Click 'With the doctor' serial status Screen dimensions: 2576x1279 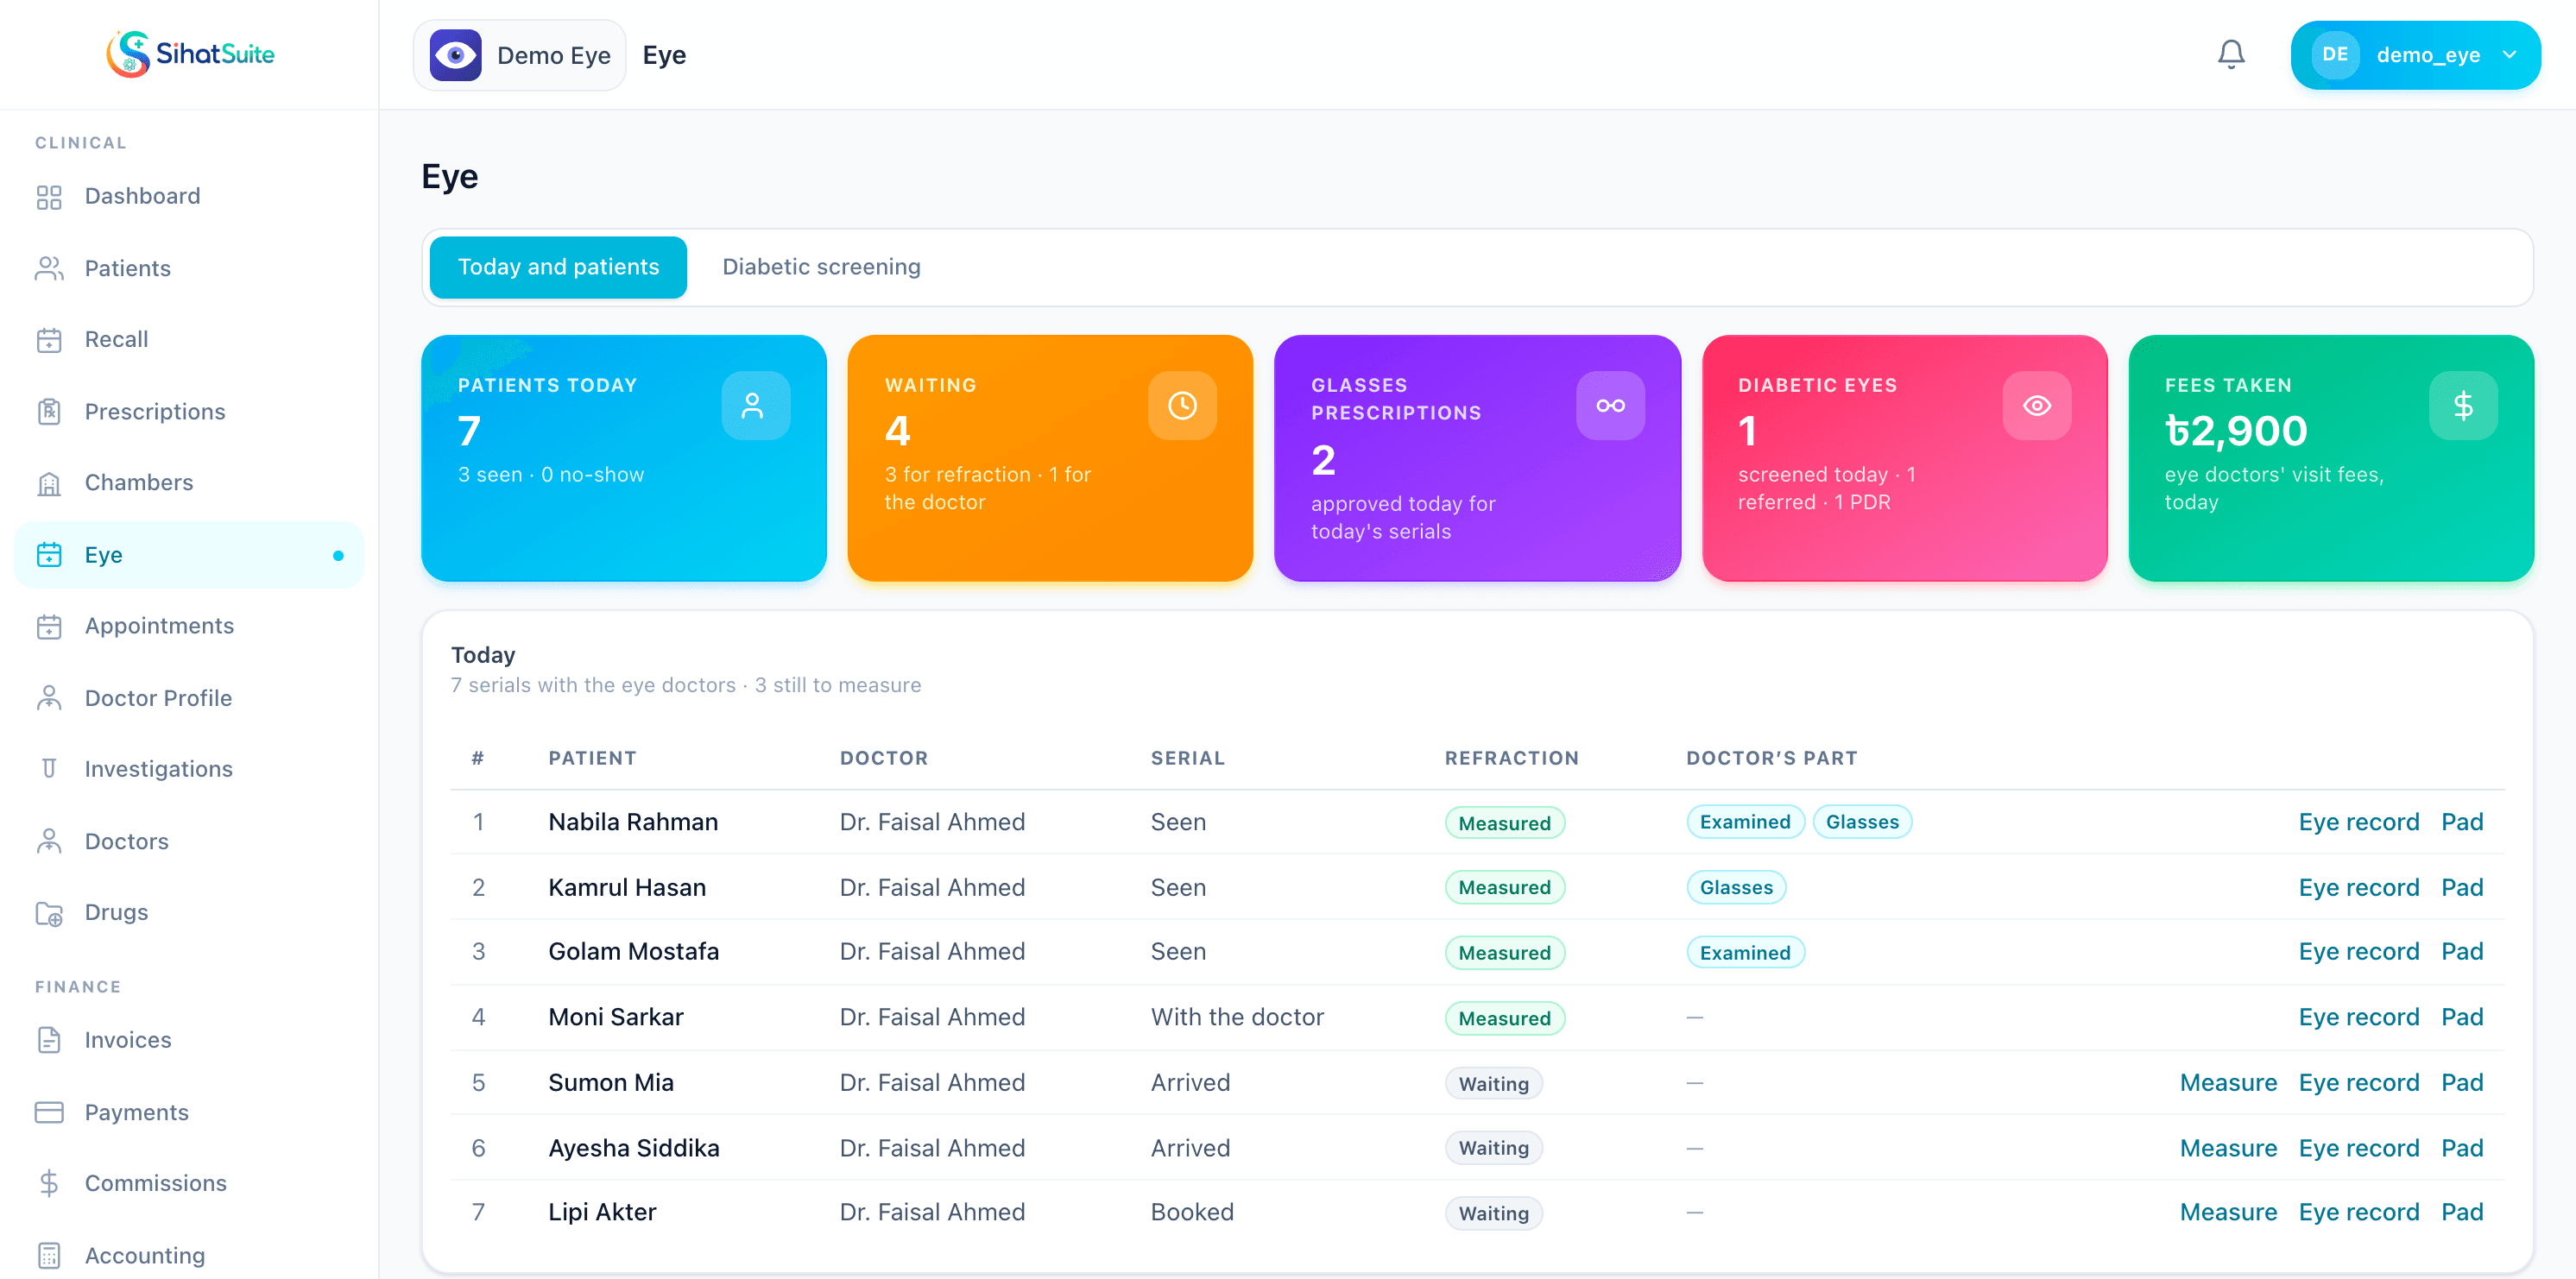click(x=1237, y=1017)
